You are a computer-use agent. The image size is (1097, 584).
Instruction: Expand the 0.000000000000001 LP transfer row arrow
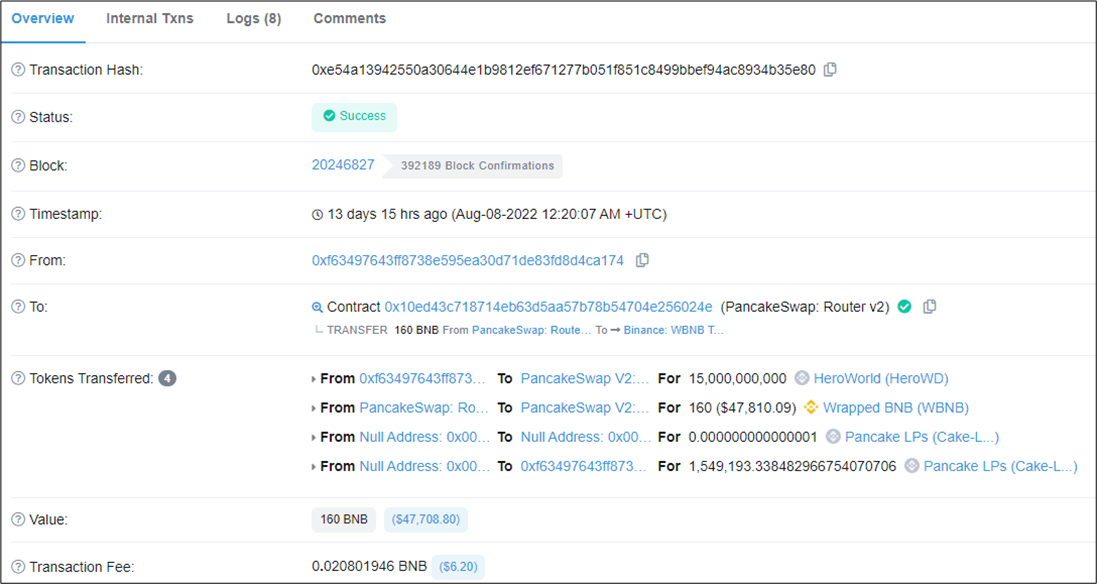[x=313, y=437]
